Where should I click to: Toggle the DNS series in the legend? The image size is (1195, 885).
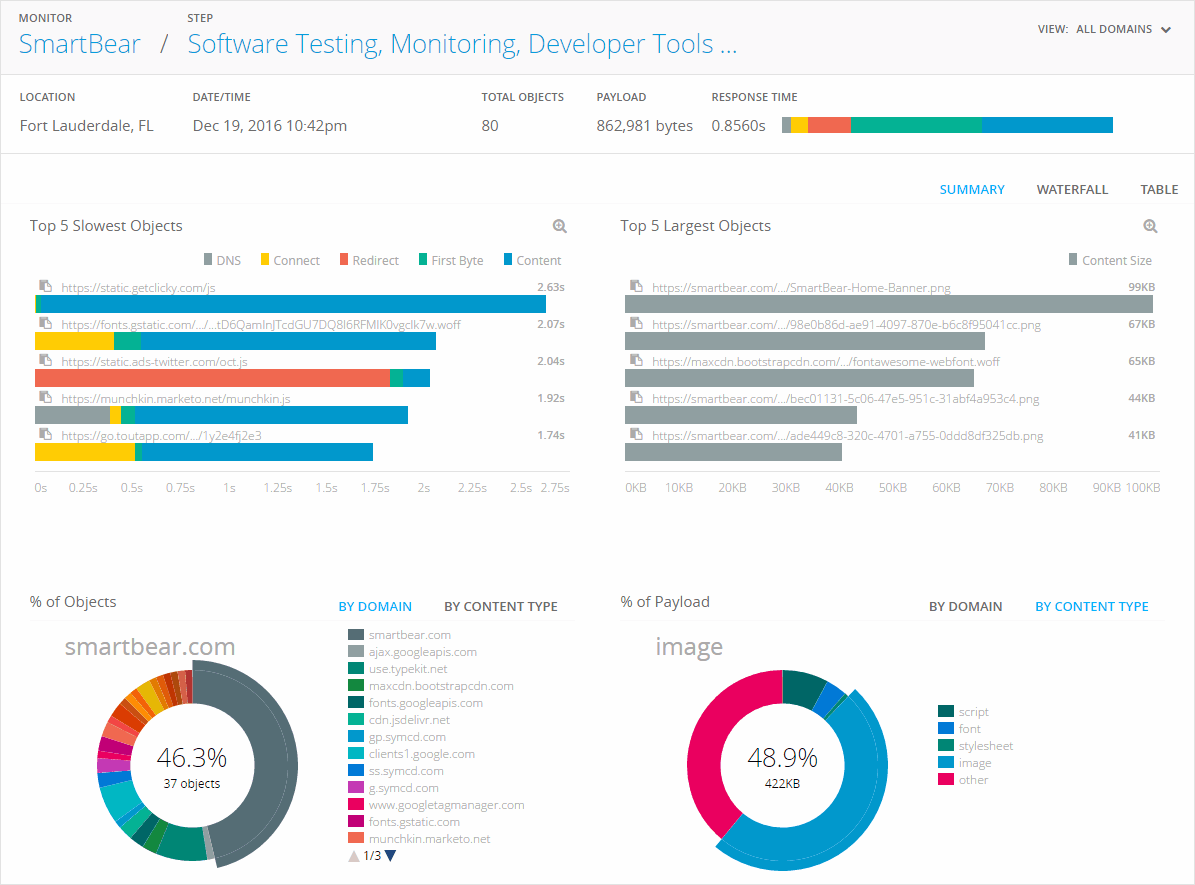[x=223, y=260]
